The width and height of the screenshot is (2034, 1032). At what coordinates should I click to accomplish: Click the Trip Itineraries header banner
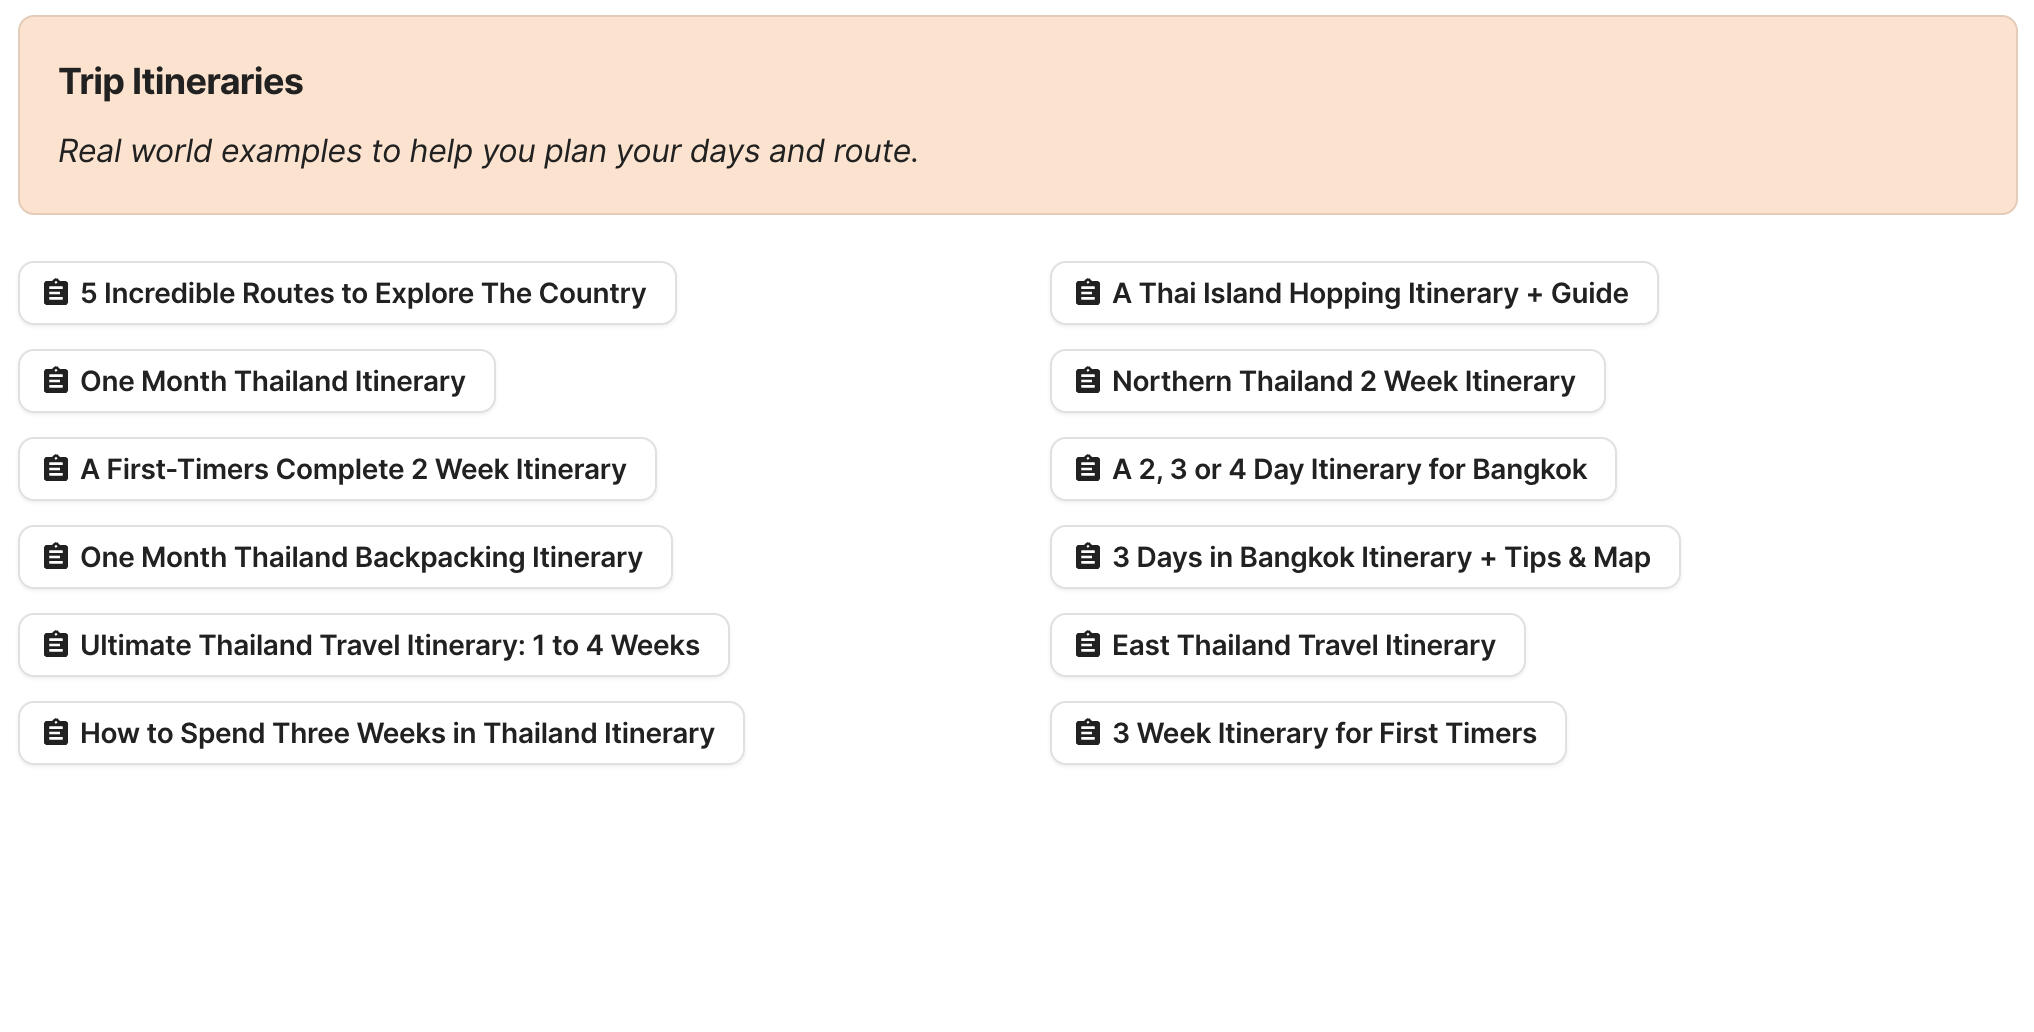coord(1017,114)
